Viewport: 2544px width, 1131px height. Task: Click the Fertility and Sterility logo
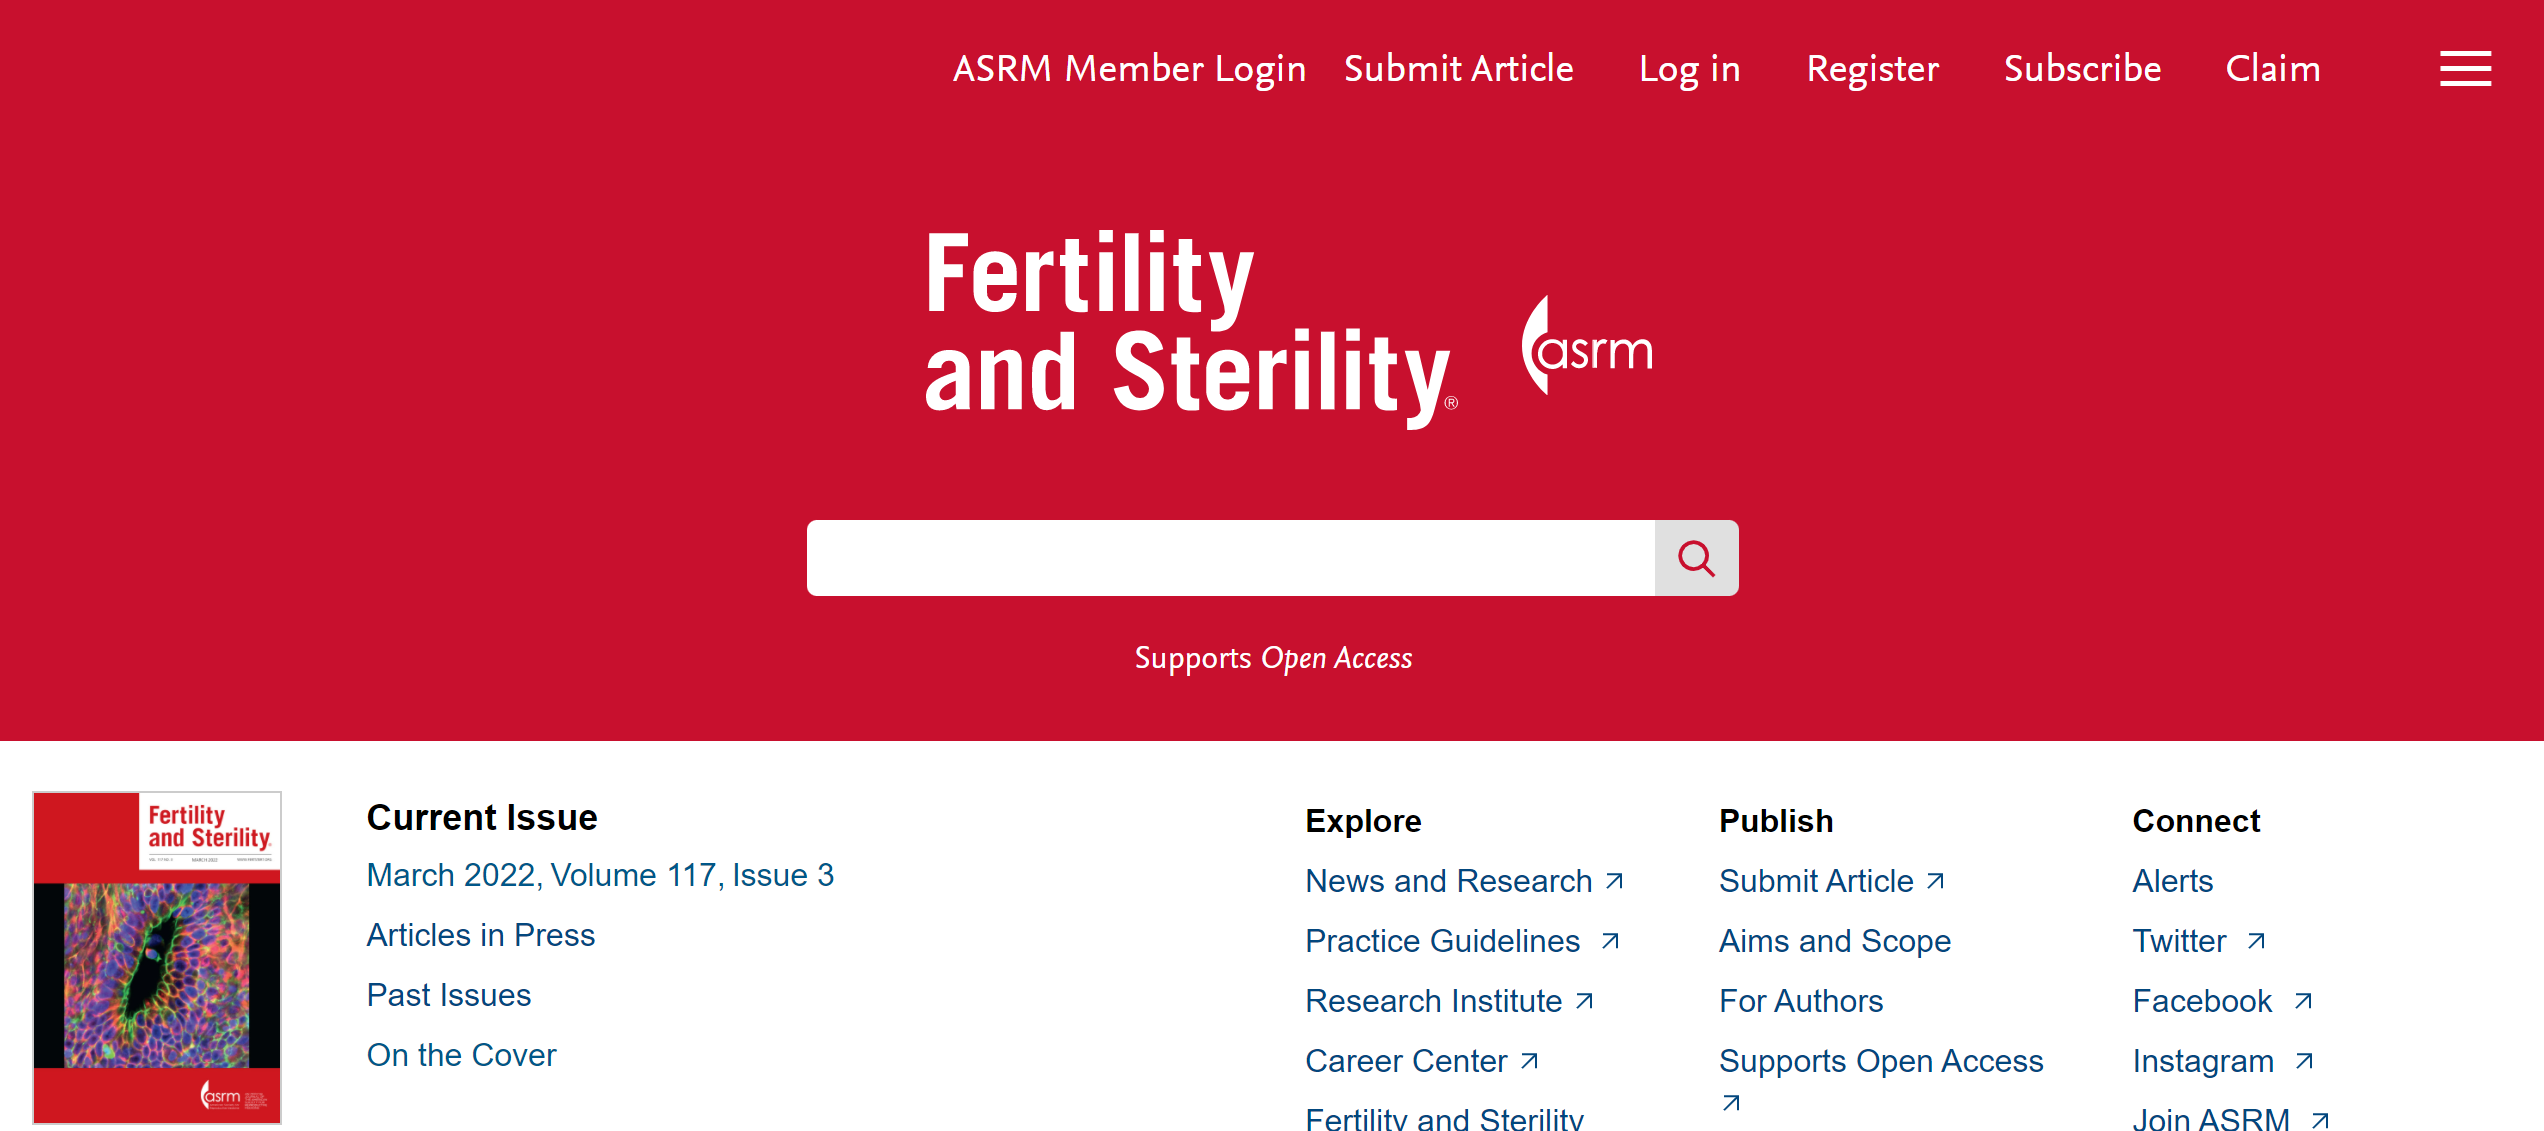[1191, 326]
